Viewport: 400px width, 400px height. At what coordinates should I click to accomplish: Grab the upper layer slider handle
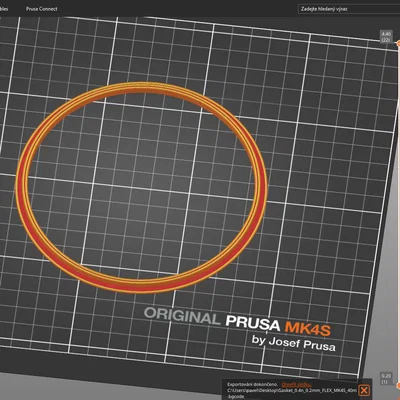coord(398,43)
